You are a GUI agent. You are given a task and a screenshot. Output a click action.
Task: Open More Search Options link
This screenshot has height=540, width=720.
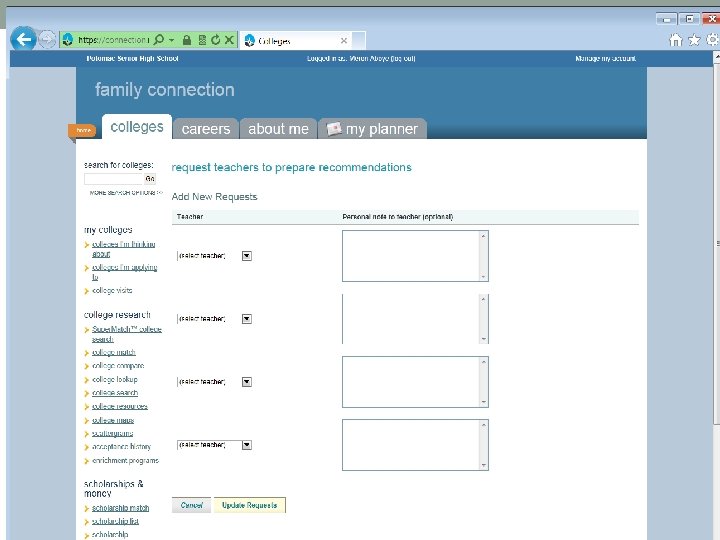click(126, 192)
